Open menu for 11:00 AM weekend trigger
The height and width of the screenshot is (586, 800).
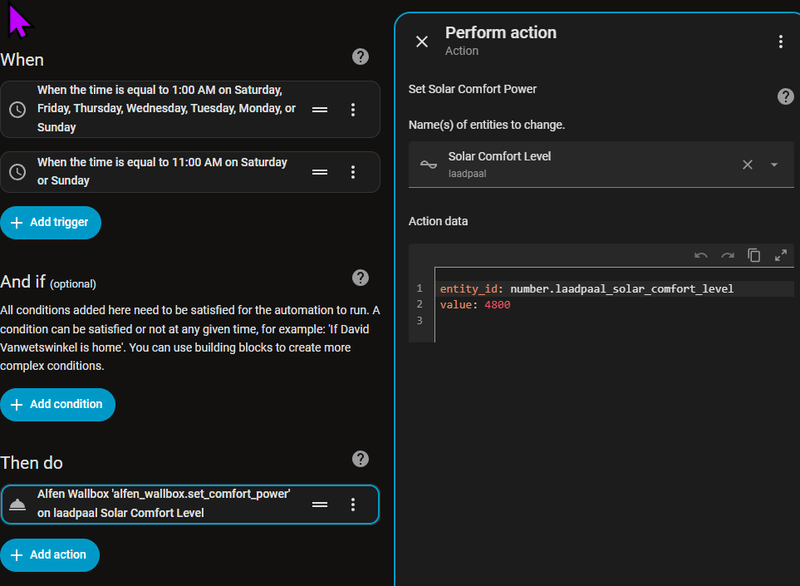353,172
